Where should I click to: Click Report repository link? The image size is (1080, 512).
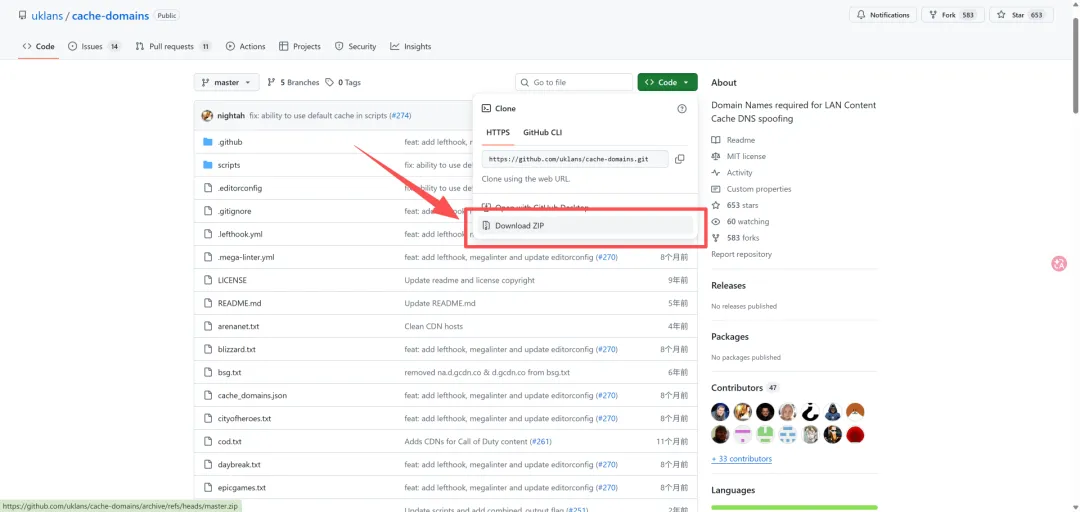742,254
